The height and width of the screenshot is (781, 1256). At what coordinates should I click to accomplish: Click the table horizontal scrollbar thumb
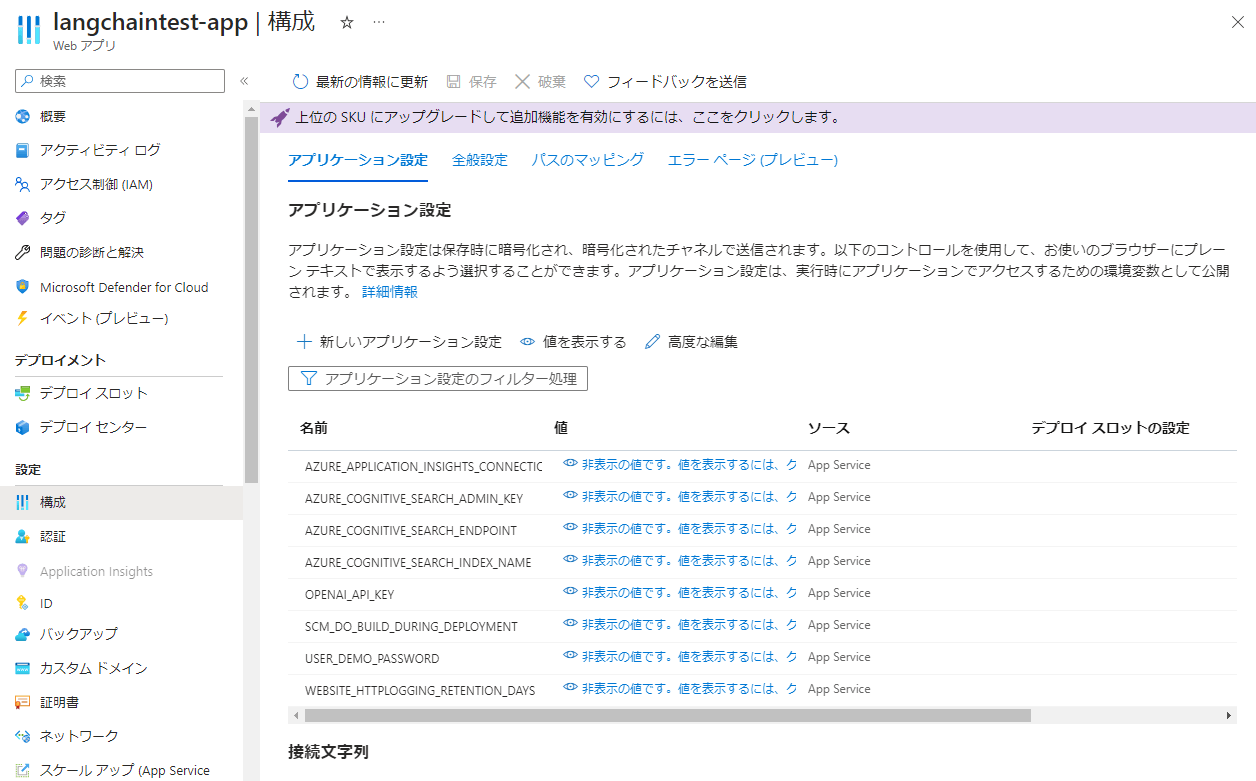click(x=667, y=716)
